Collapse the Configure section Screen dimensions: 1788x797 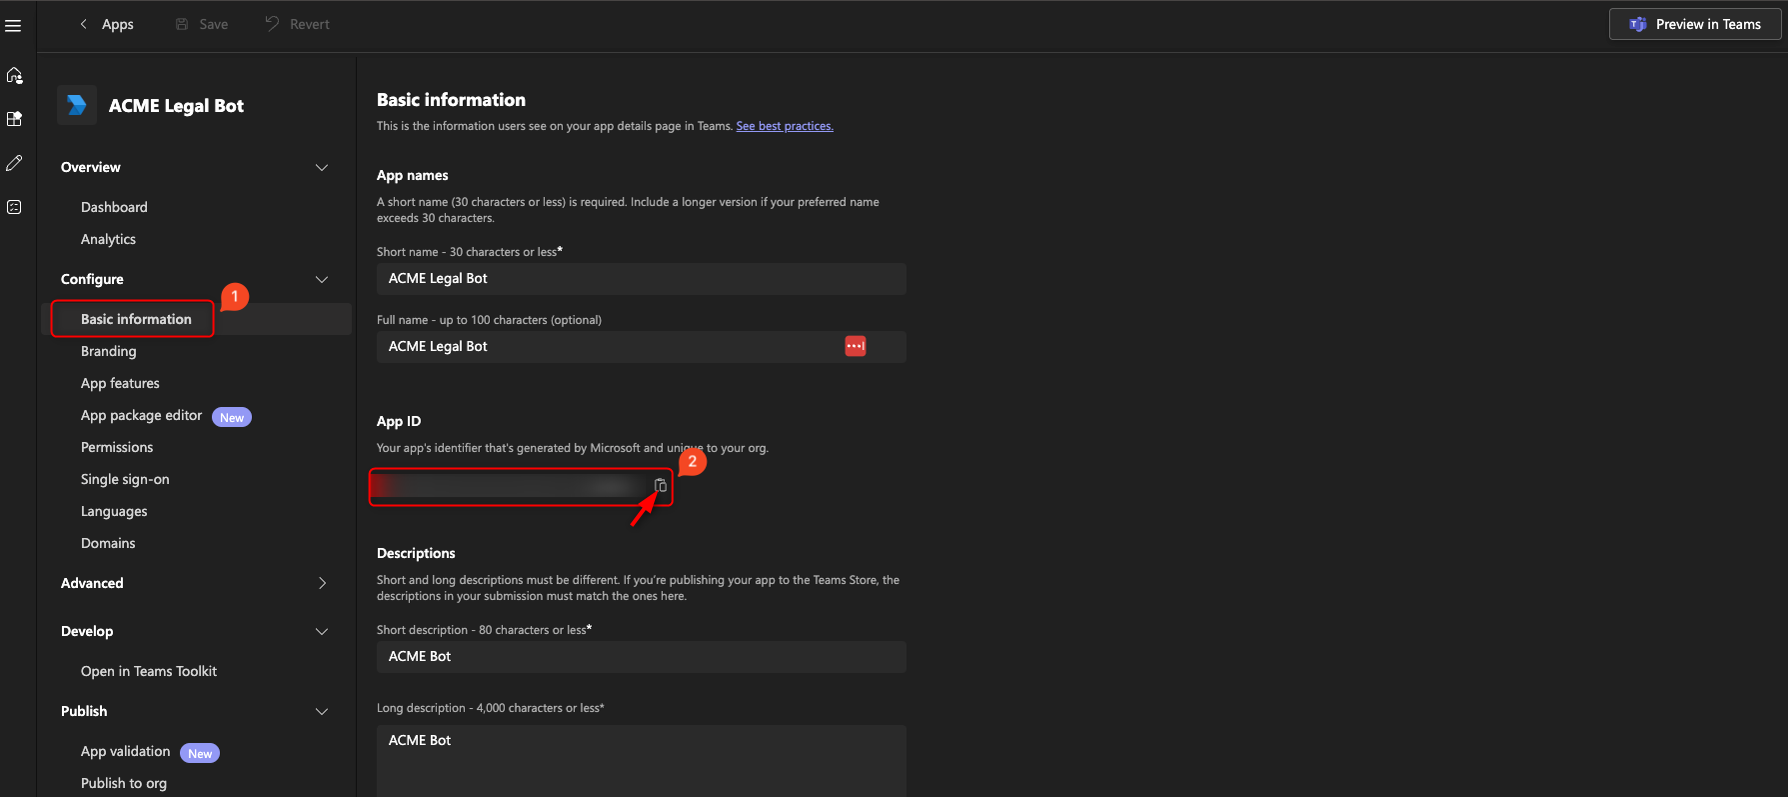point(322,279)
